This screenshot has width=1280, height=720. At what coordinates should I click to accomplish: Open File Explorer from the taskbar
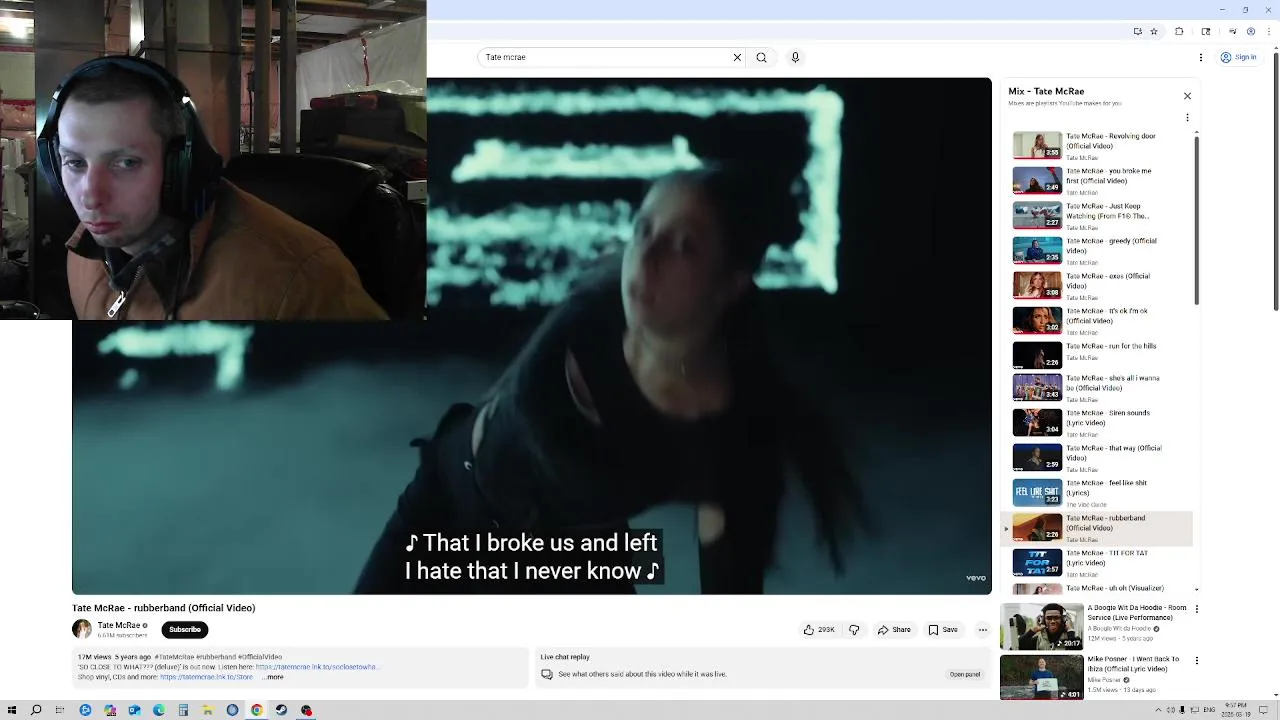coord(208,710)
